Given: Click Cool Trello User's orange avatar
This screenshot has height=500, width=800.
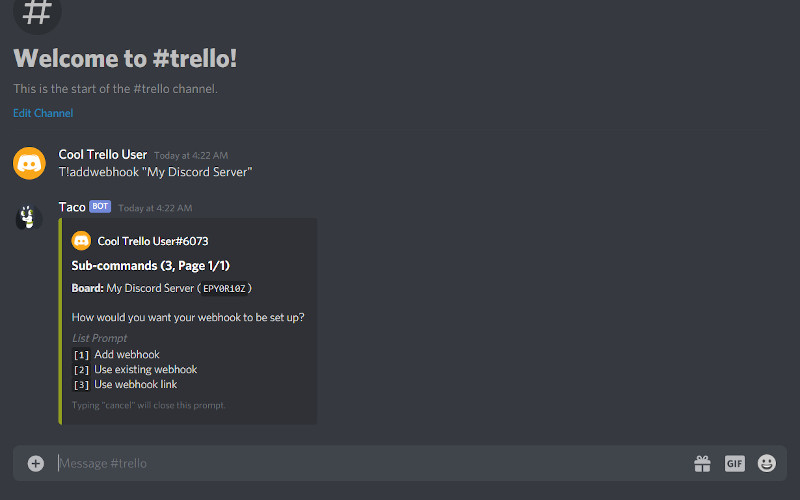Looking at the screenshot, I should click(x=29, y=163).
